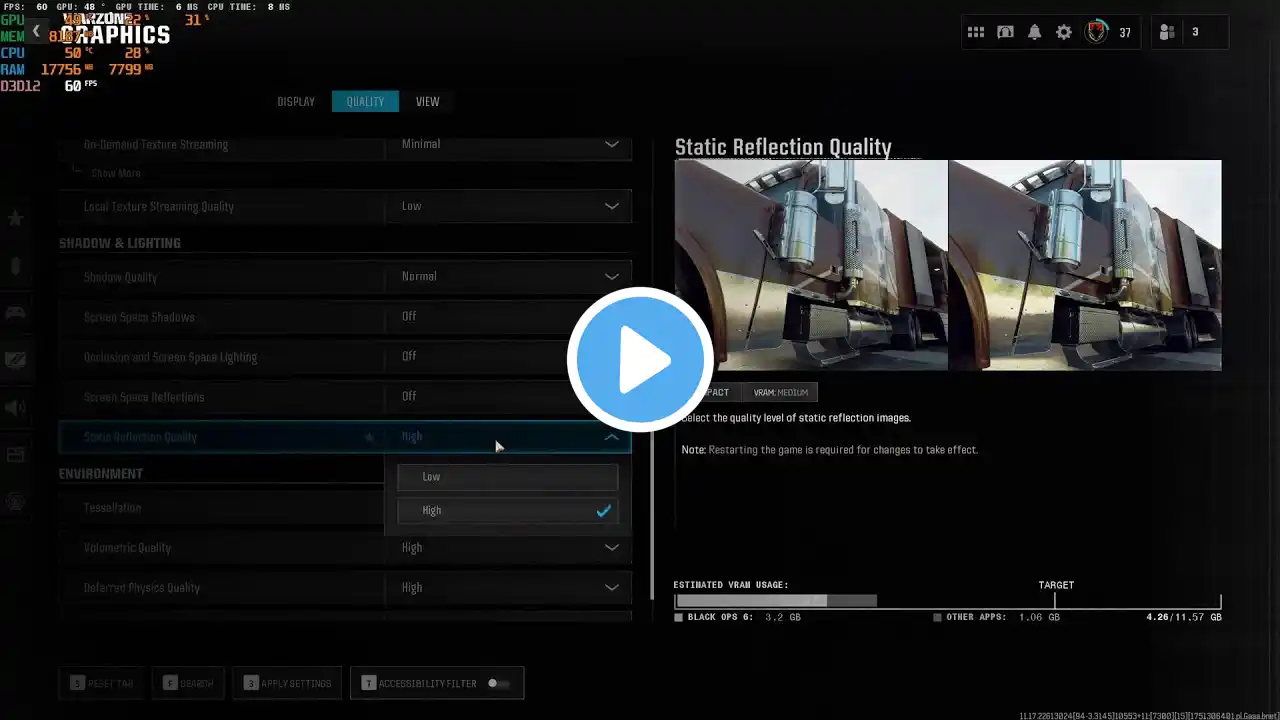Image resolution: width=1280 pixels, height=720 pixels.
Task: Click the Reset Tab button
Action: [x=103, y=684]
